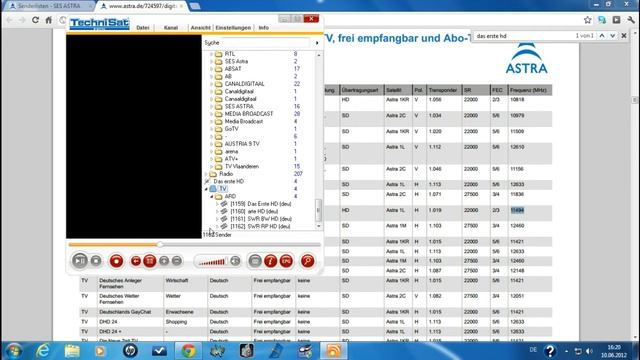Bookmark the page with the star icon
Screen dimensions: 640x360
click(587, 20)
